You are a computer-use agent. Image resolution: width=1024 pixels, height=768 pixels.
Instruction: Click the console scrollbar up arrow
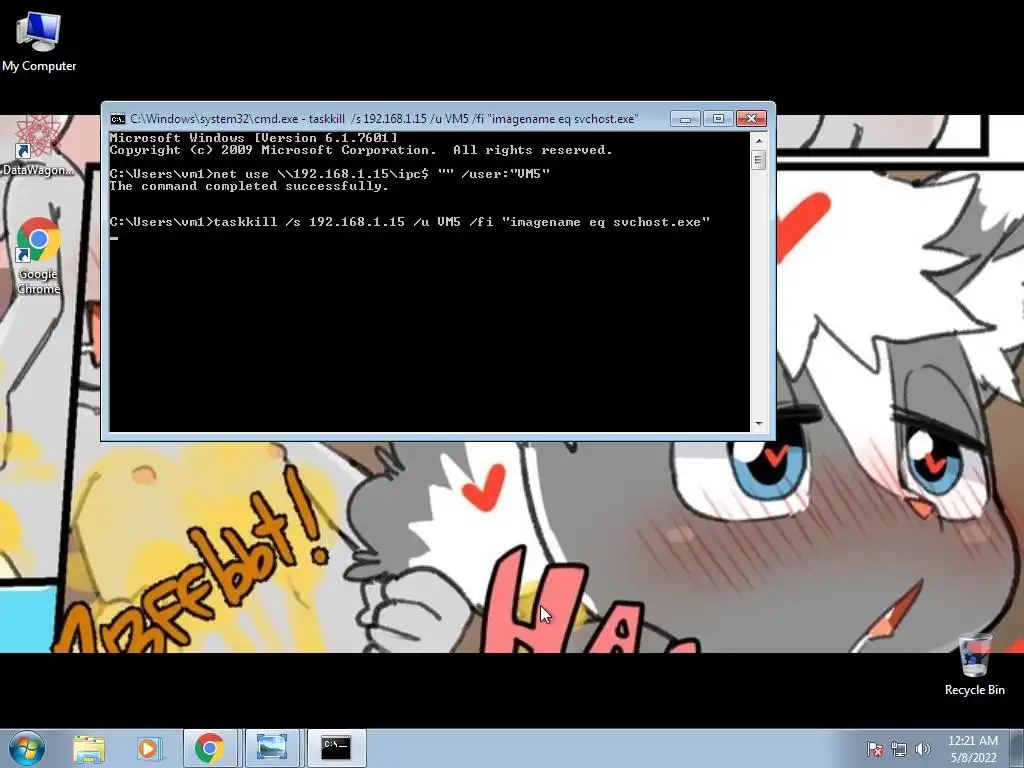click(x=758, y=140)
